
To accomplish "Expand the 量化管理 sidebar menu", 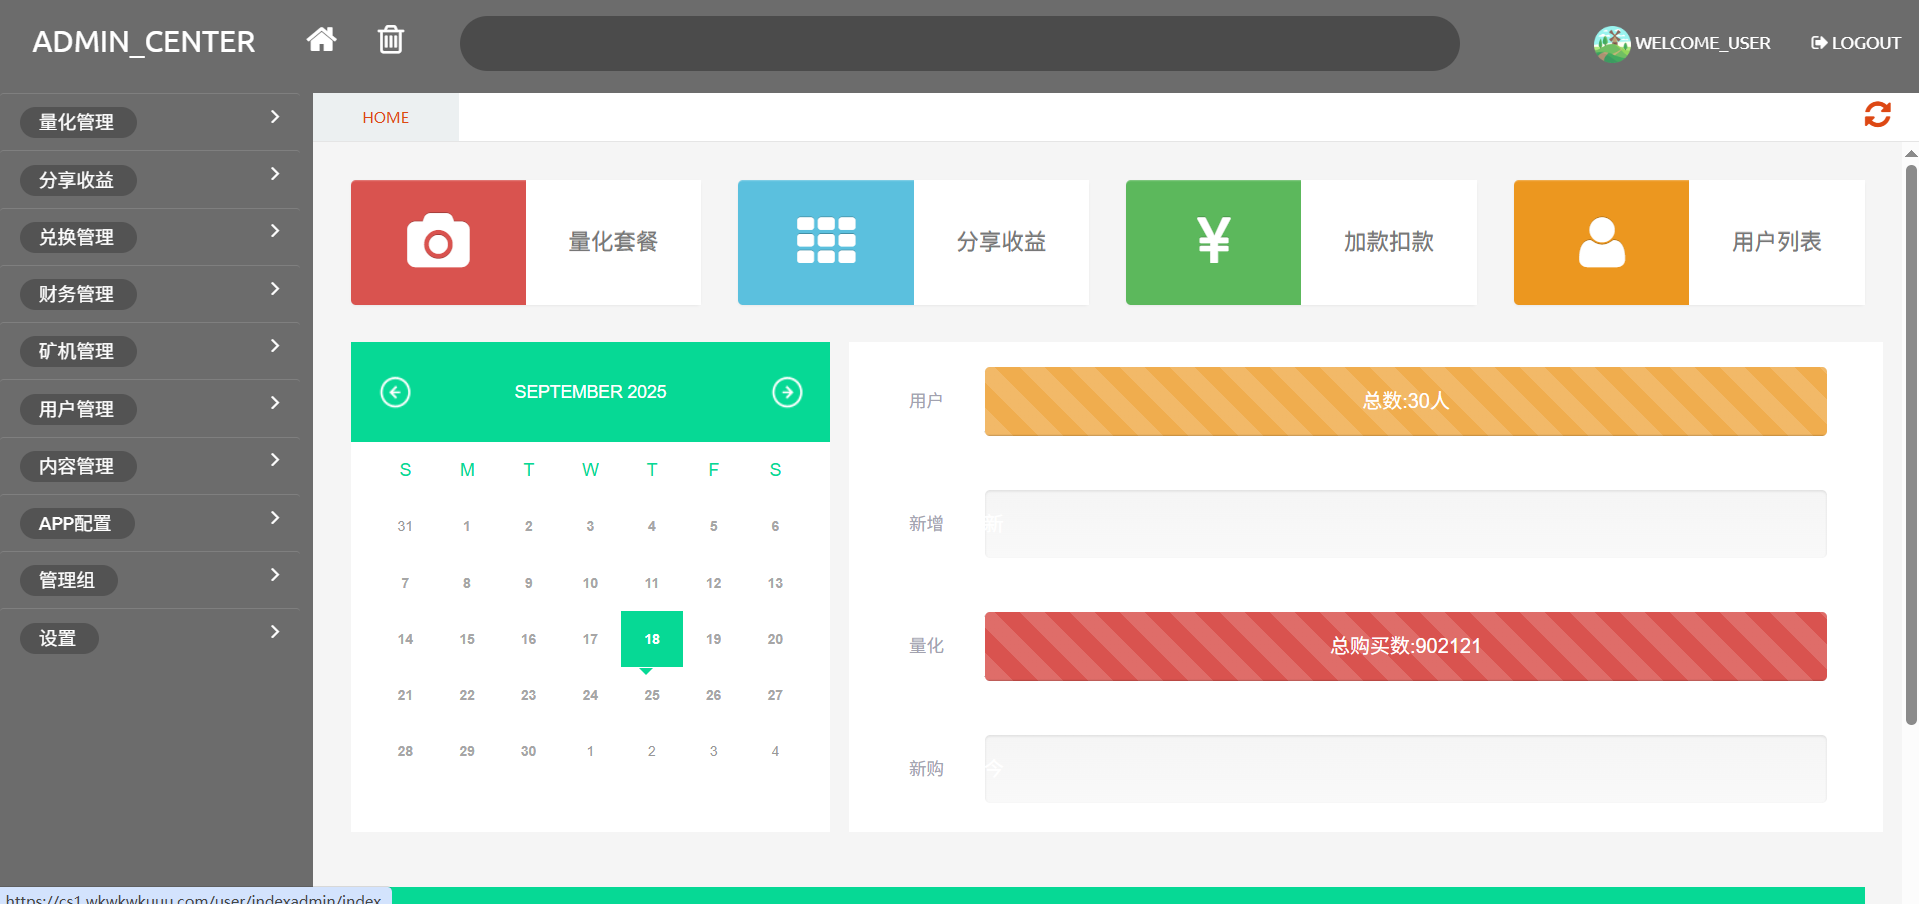I will [150, 122].
